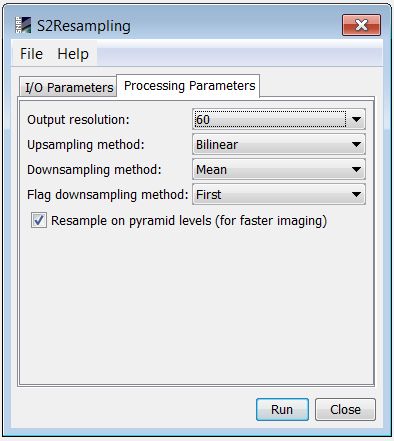Expand the Downsampling method dropdown arrow
The image size is (394, 441).
tap(356, 169)
